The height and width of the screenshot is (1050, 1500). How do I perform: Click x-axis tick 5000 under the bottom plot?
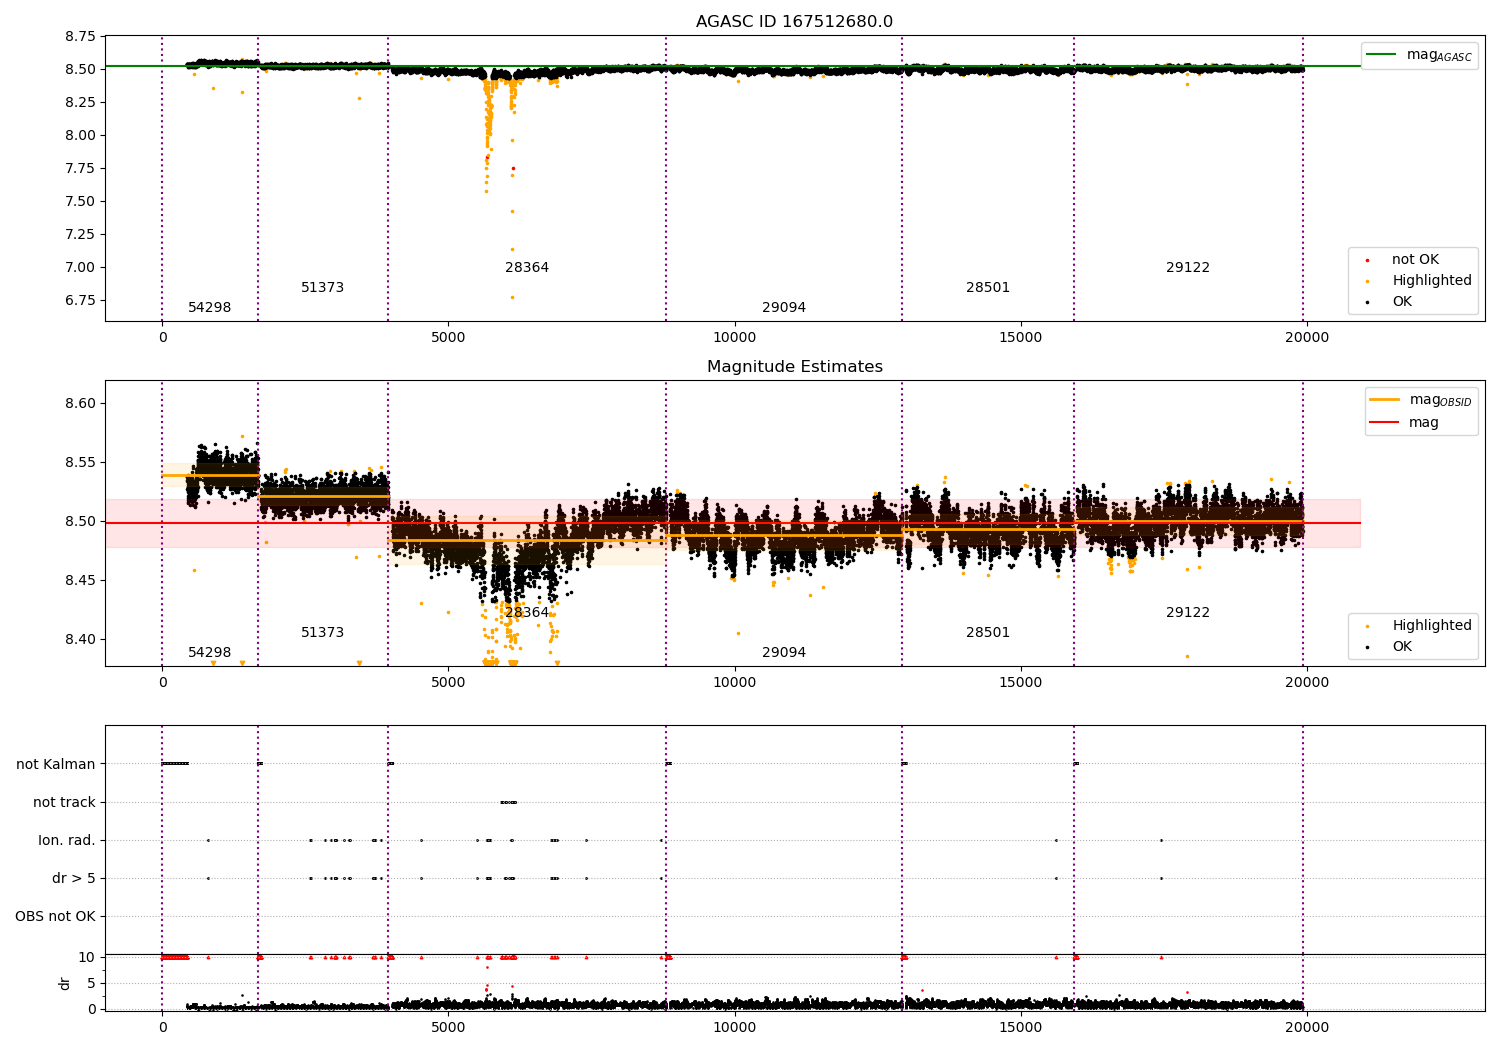[448, 1027]
